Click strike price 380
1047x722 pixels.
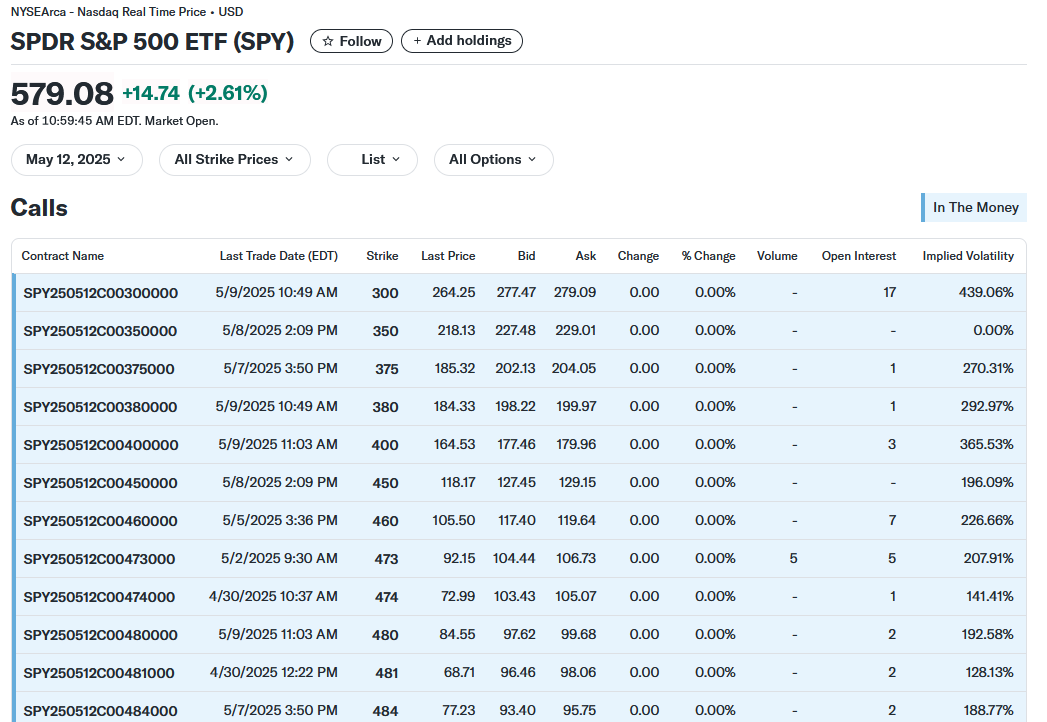385,407
